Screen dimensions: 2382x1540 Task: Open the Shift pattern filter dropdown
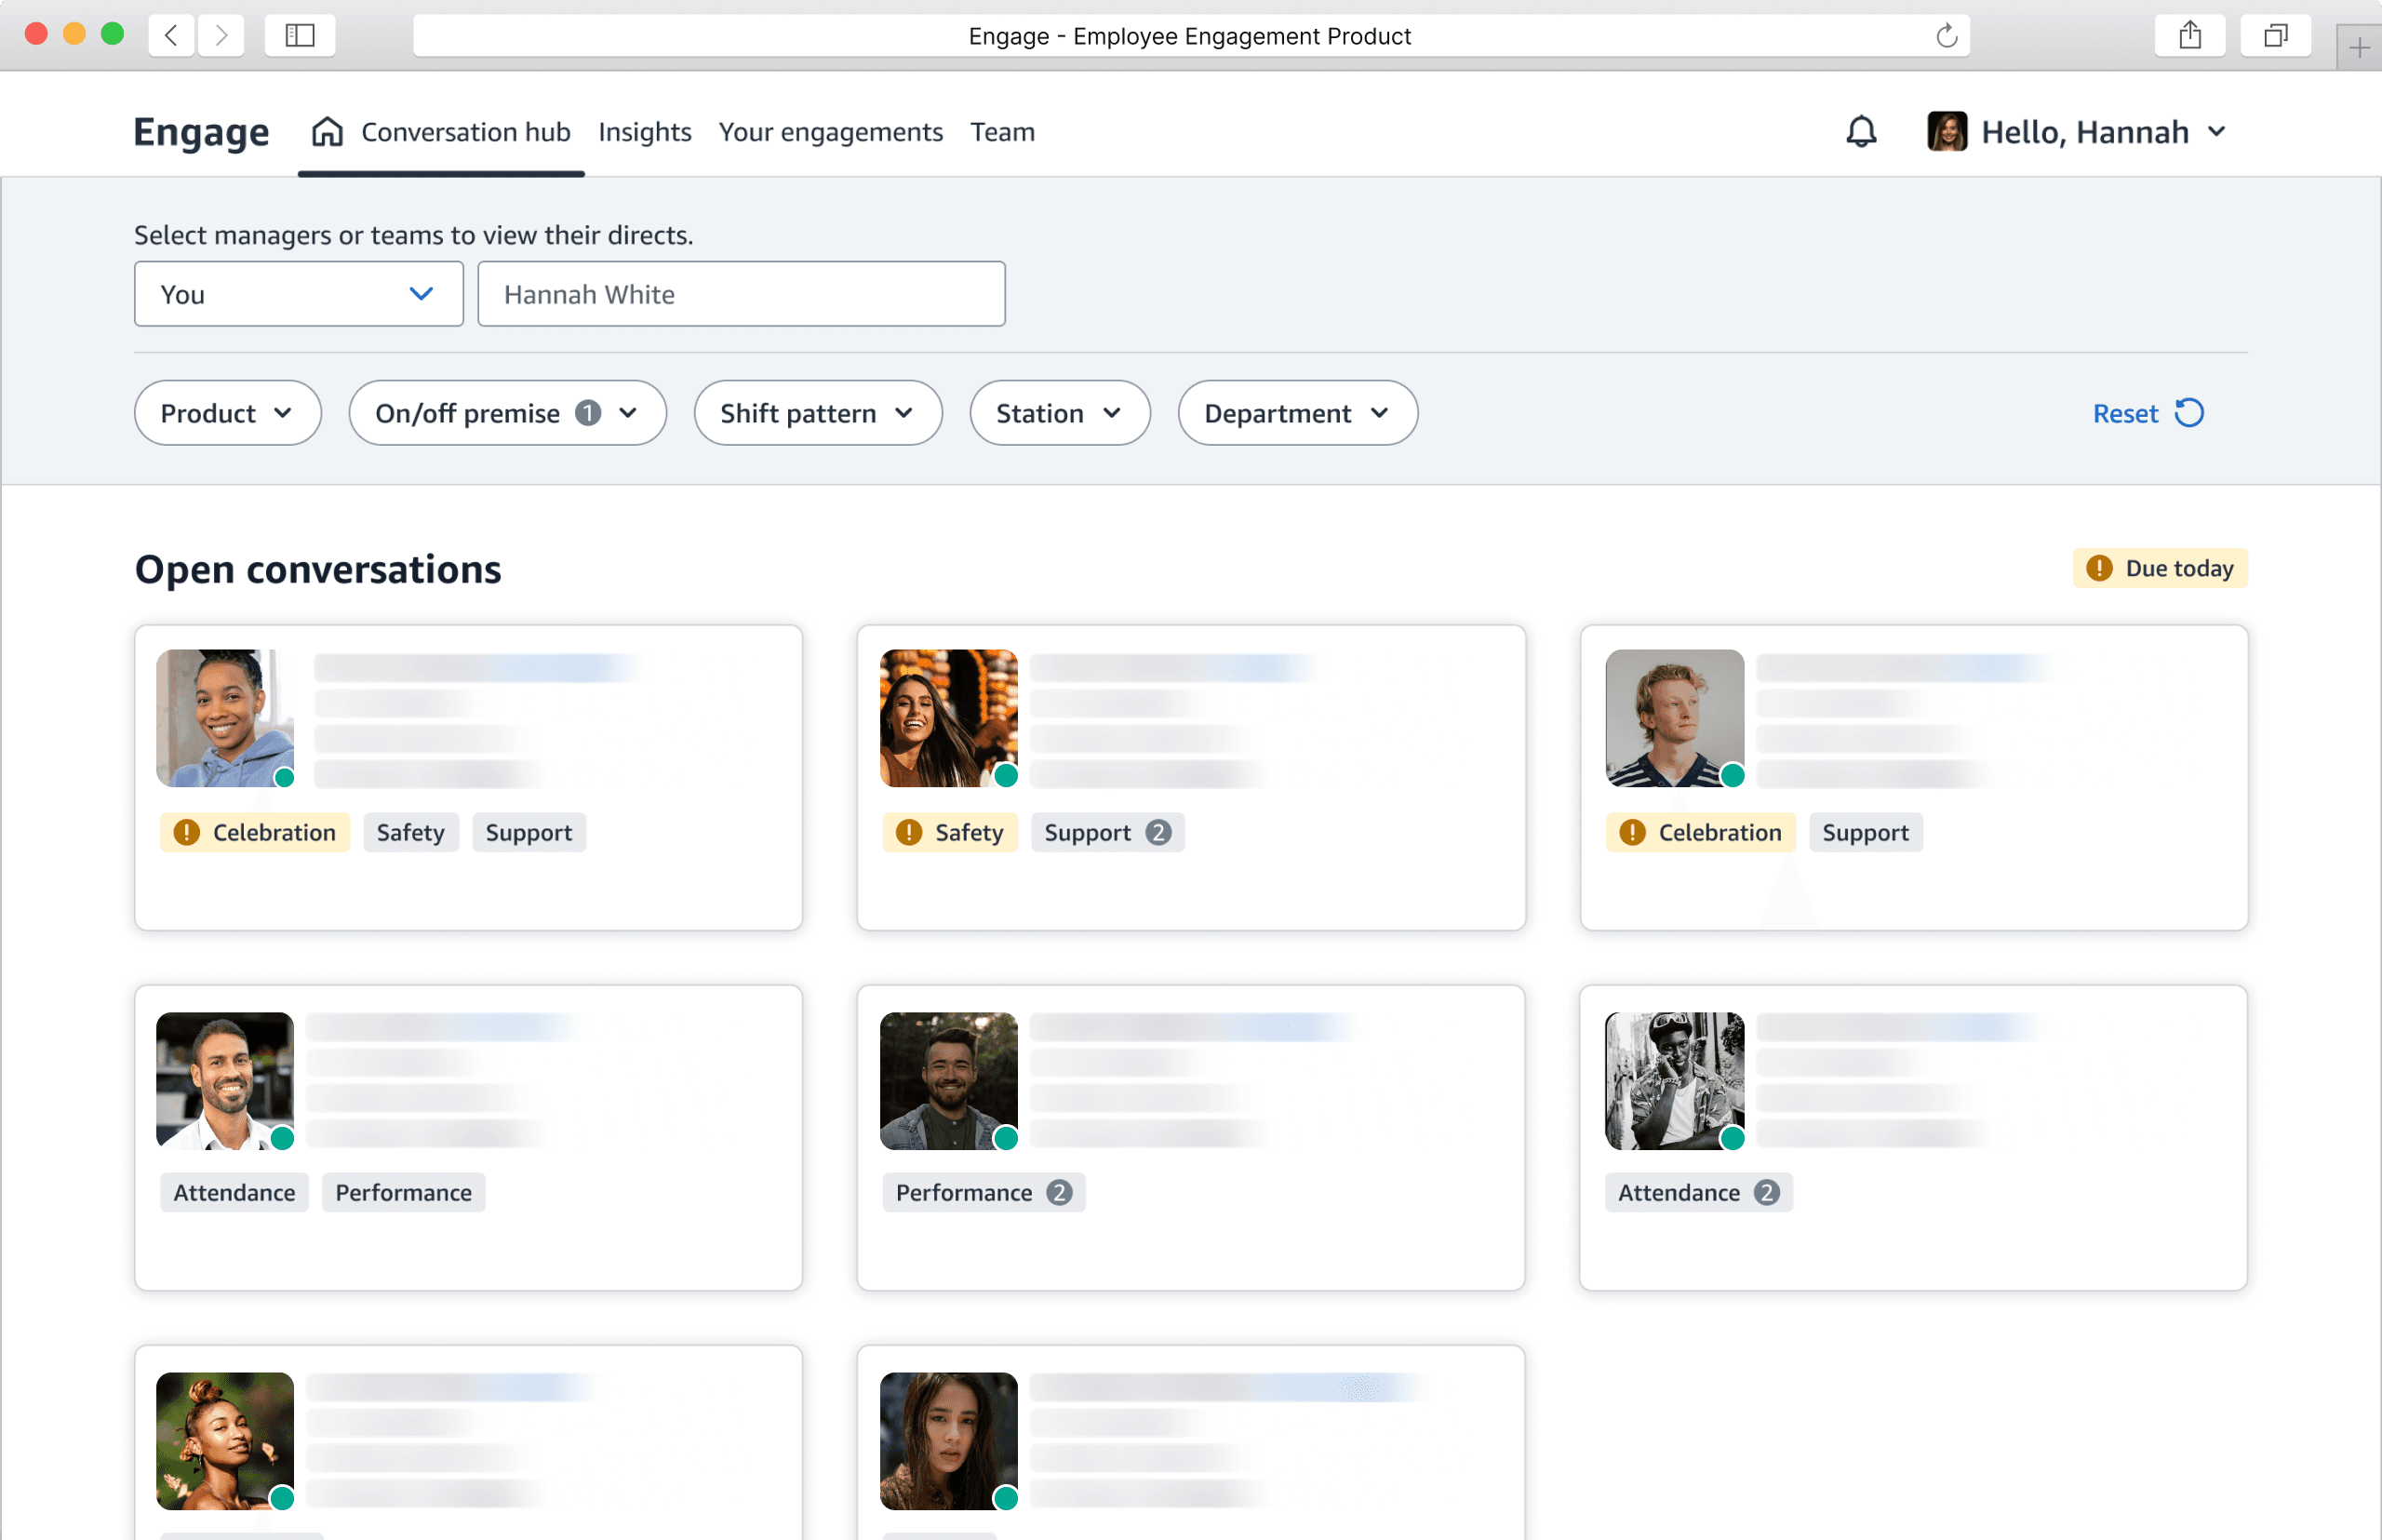817,413
